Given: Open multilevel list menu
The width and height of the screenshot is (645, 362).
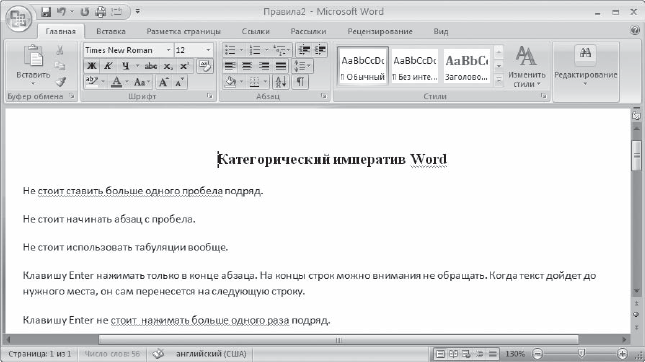Looking at the screenshot, I should pos(282,50).
